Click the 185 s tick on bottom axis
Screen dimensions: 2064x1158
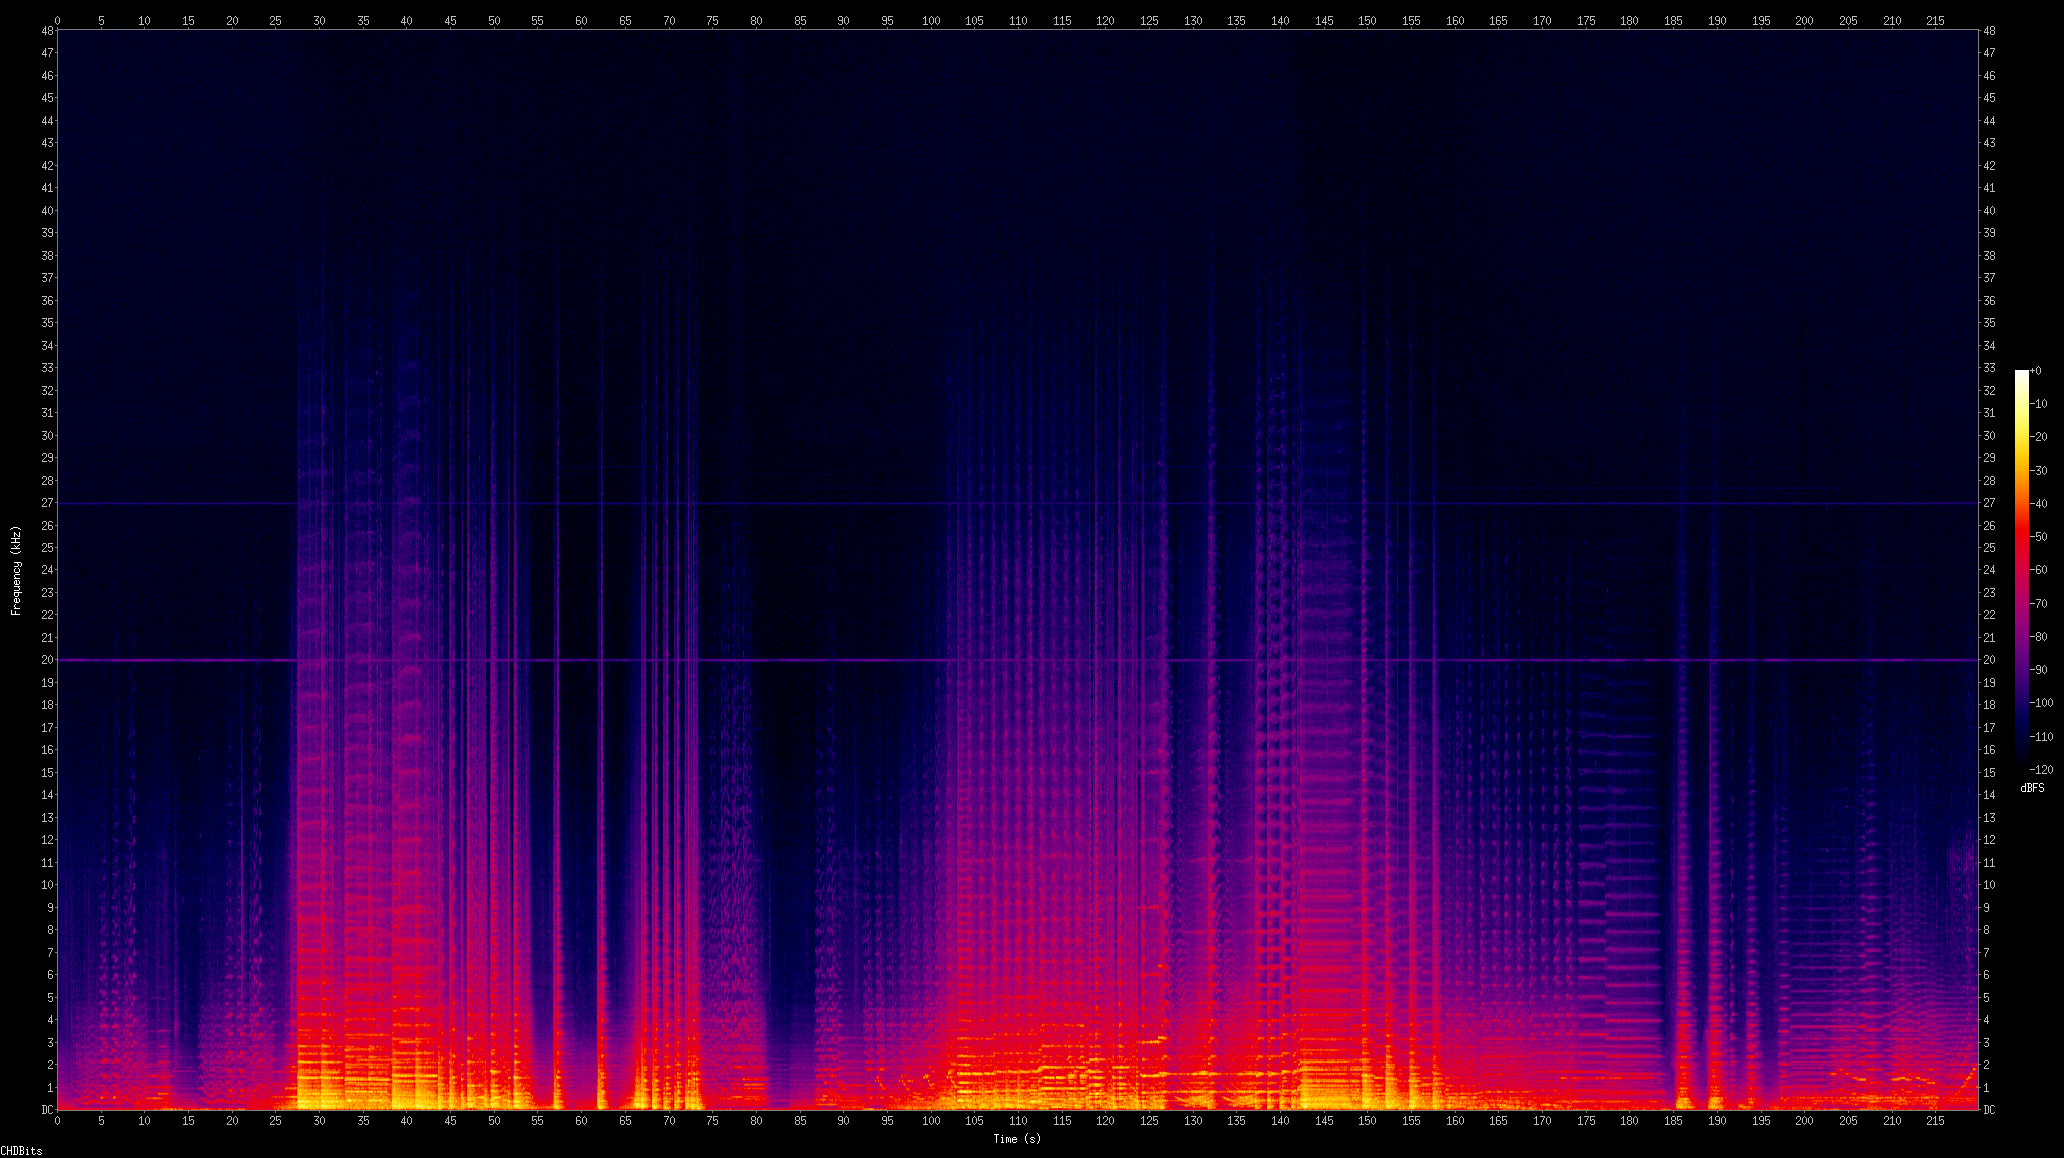coord(1673,1121)
